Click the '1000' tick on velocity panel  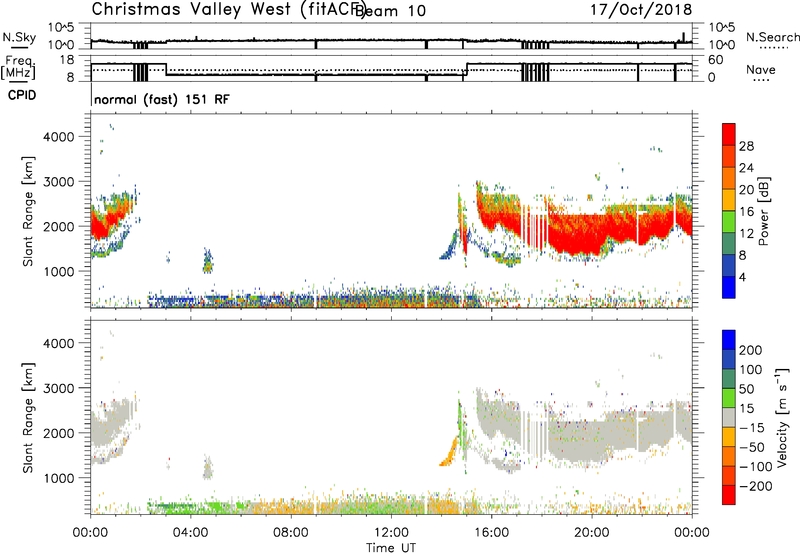click(59, 478)
